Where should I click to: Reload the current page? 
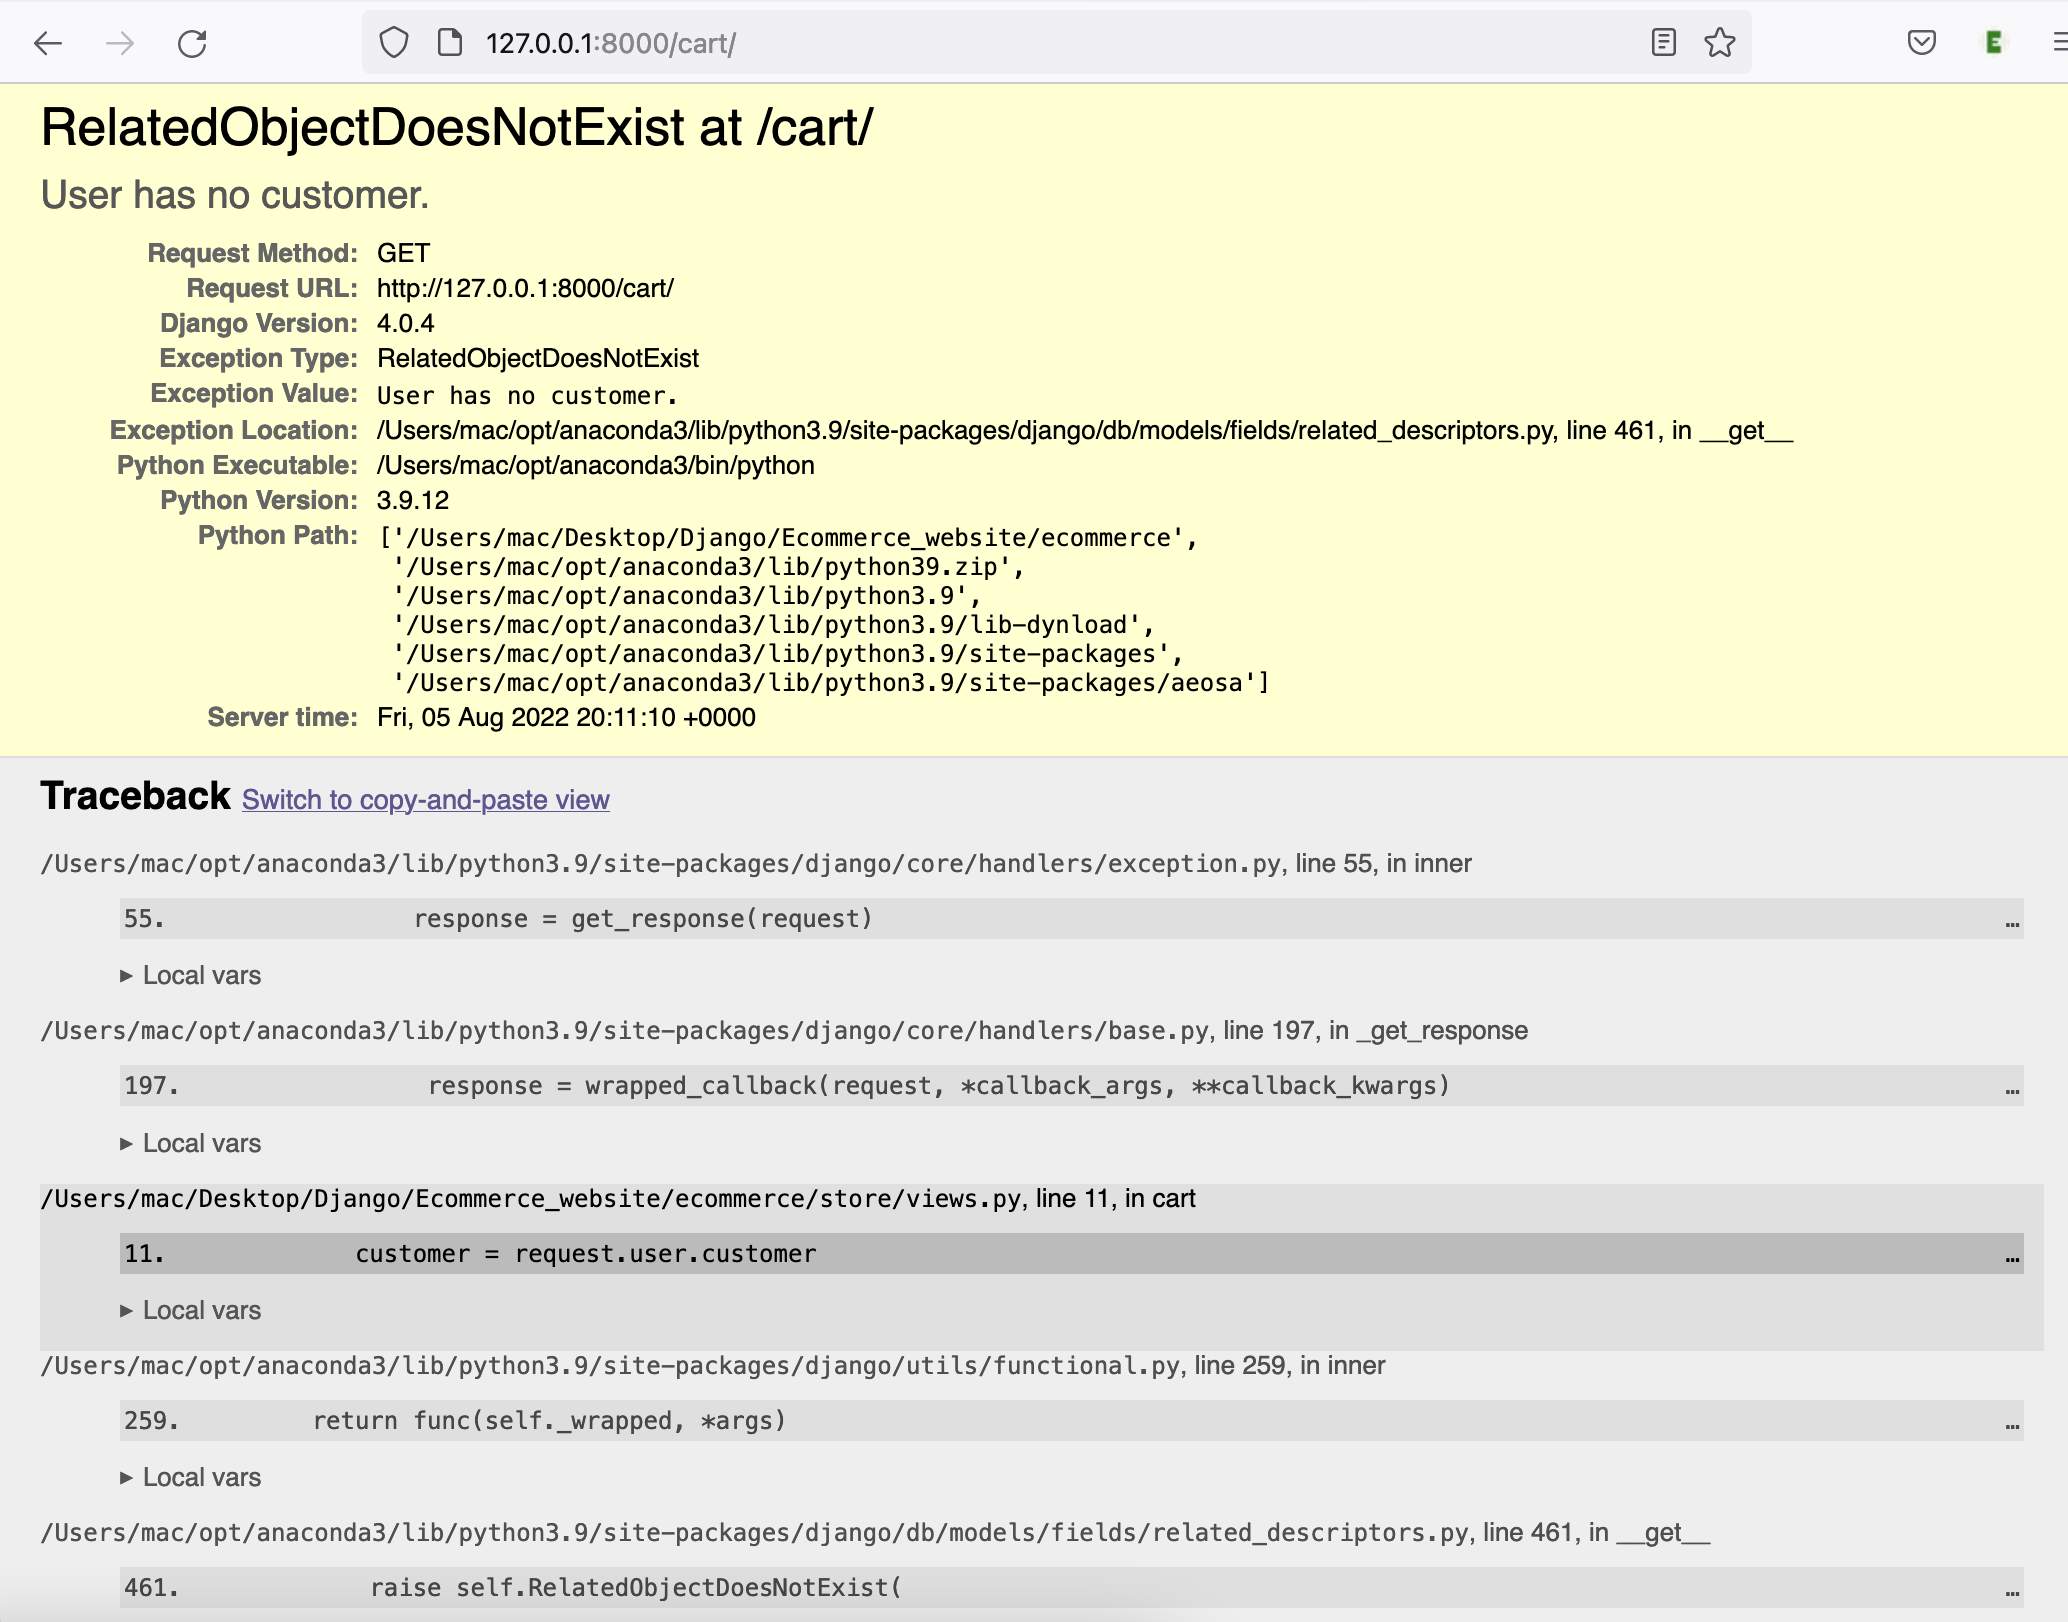(192, 43)
